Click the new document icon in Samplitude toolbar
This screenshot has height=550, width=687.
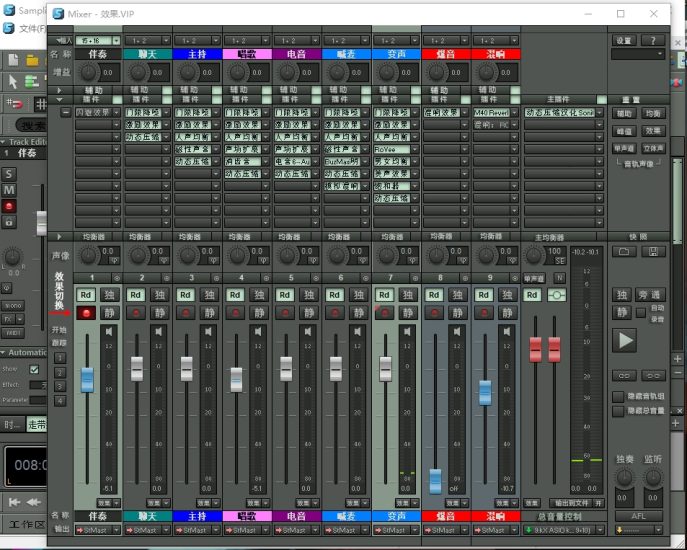(13, 60)
